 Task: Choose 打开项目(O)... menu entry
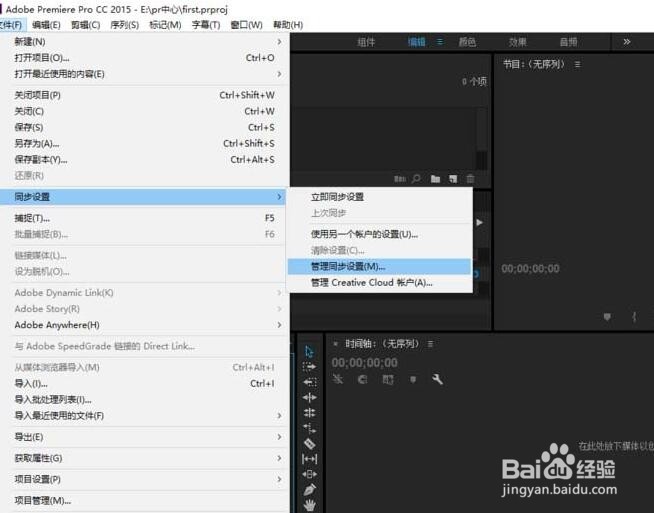(142, 58)
